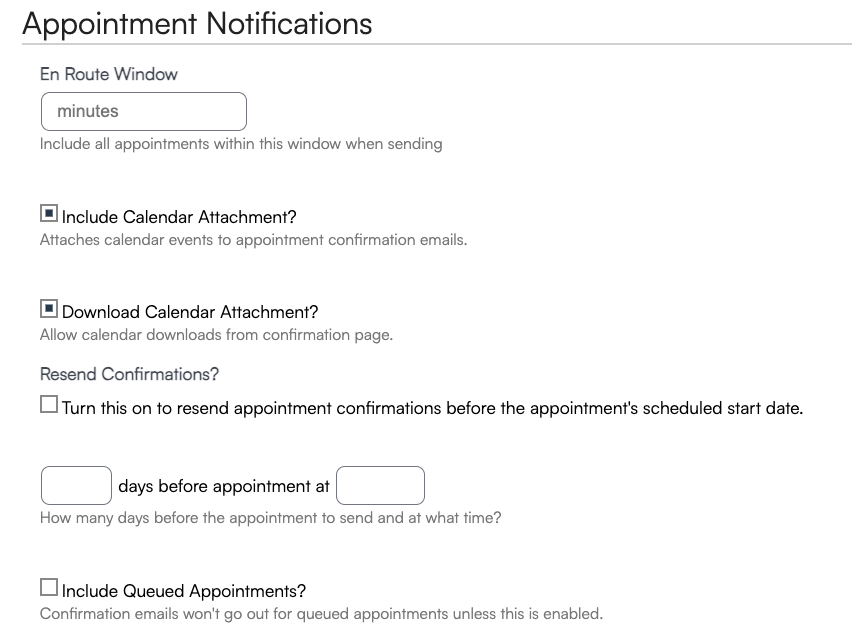The width and height of the screenshot is (852, 633).
Task: Click the 'En Route Window' field label
Action: (x=109, y=74)
